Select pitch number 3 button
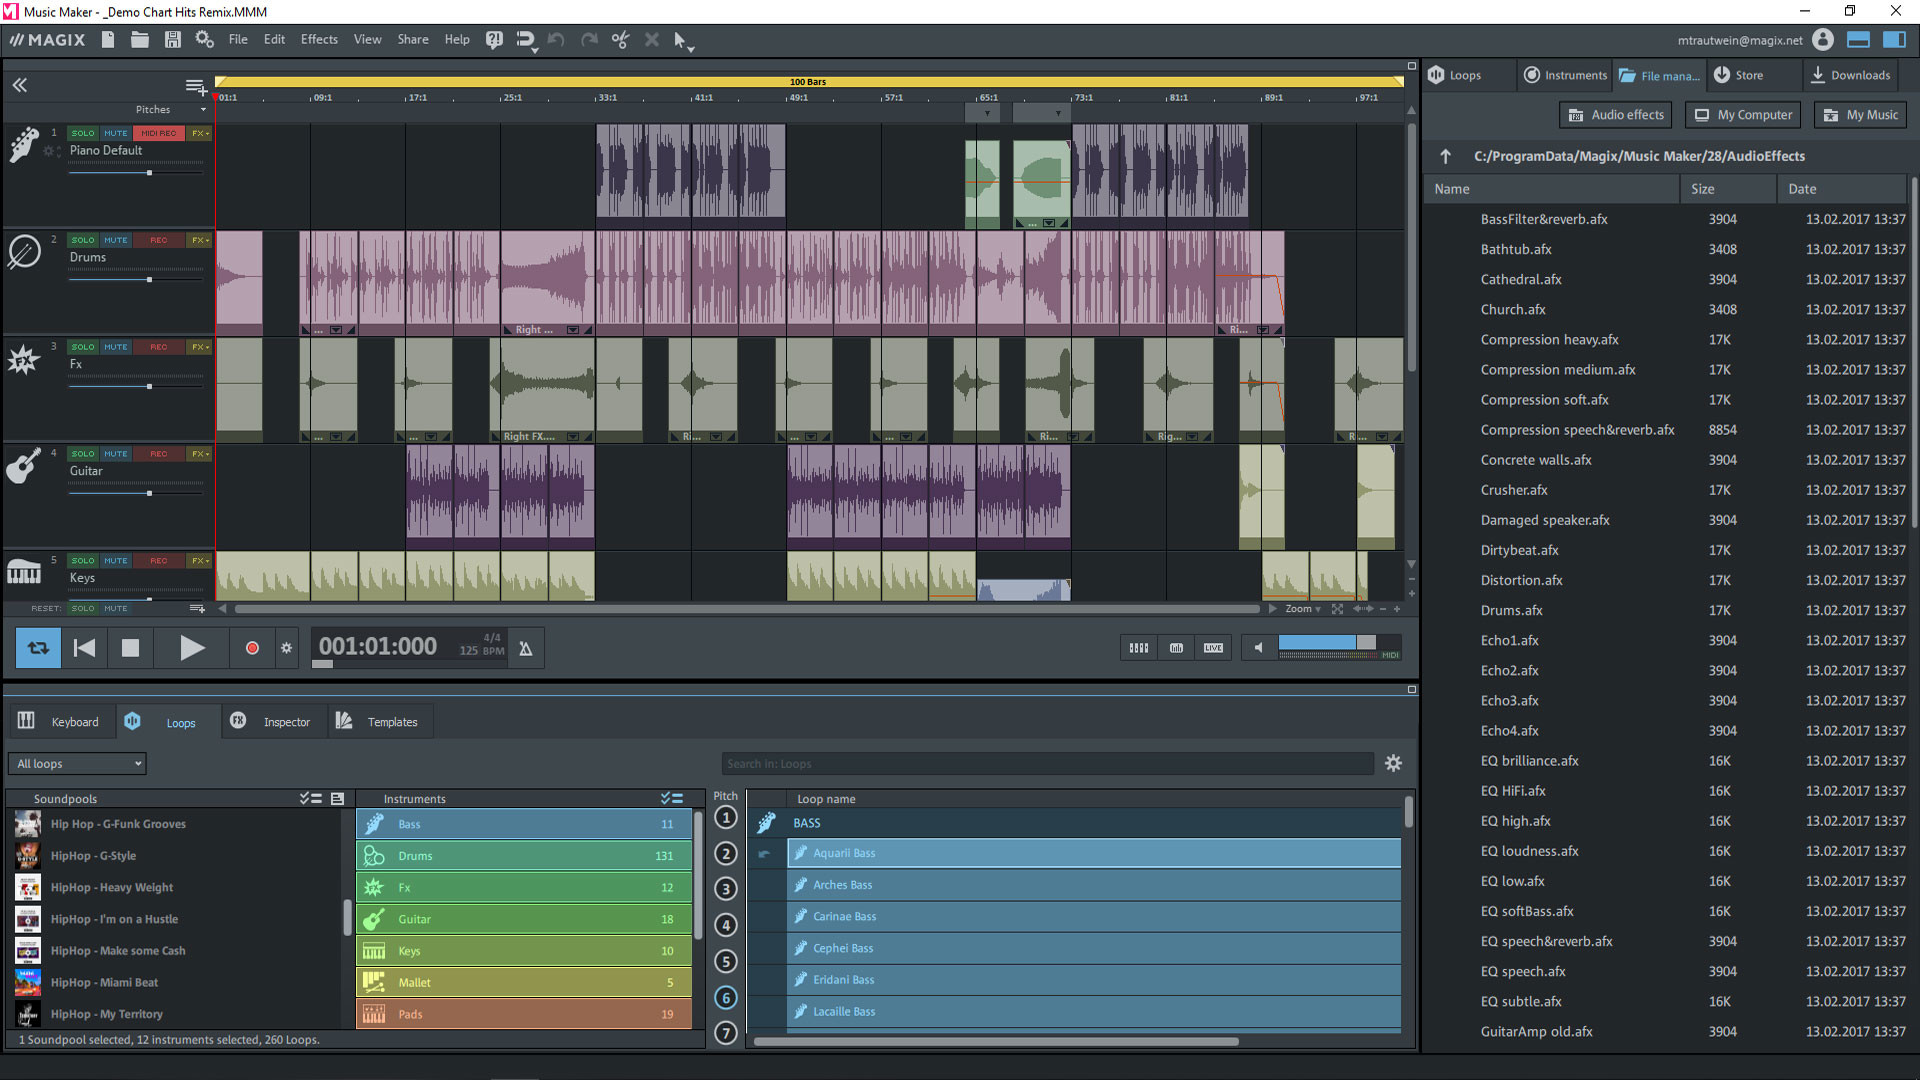 (726, 889)
